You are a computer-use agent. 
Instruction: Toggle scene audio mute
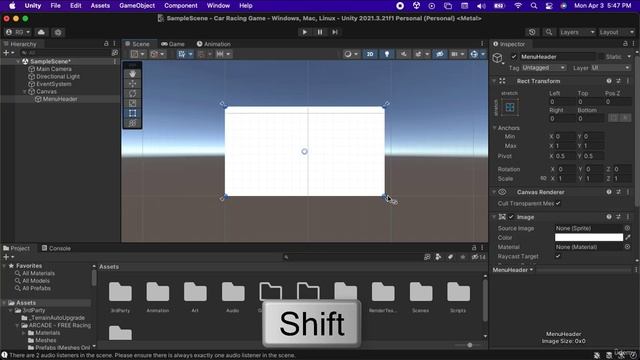point(403,54)
